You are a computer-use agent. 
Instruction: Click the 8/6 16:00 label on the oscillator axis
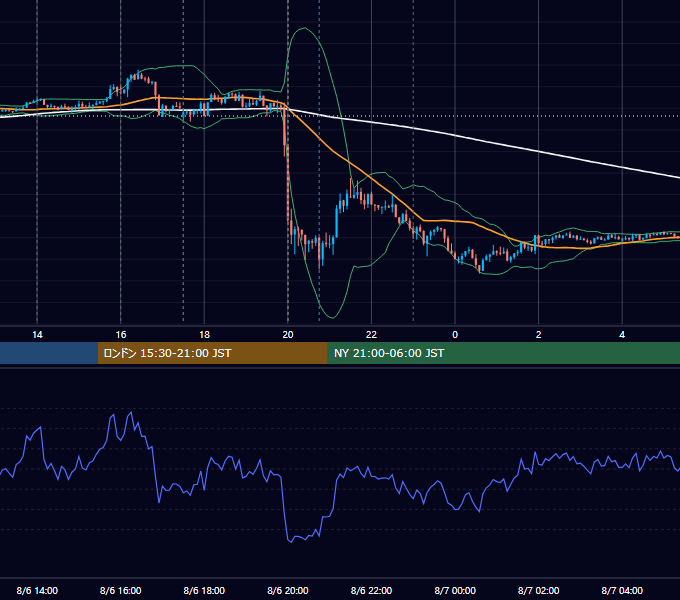(121, 590)
